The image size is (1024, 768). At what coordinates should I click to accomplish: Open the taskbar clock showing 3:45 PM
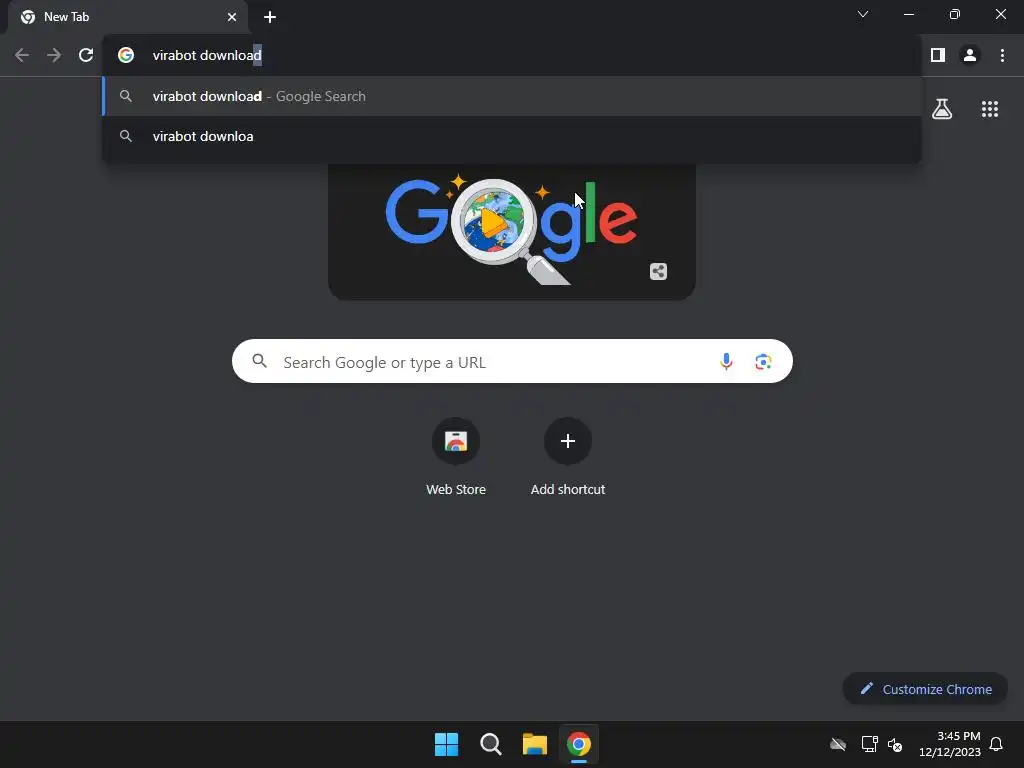950,744
